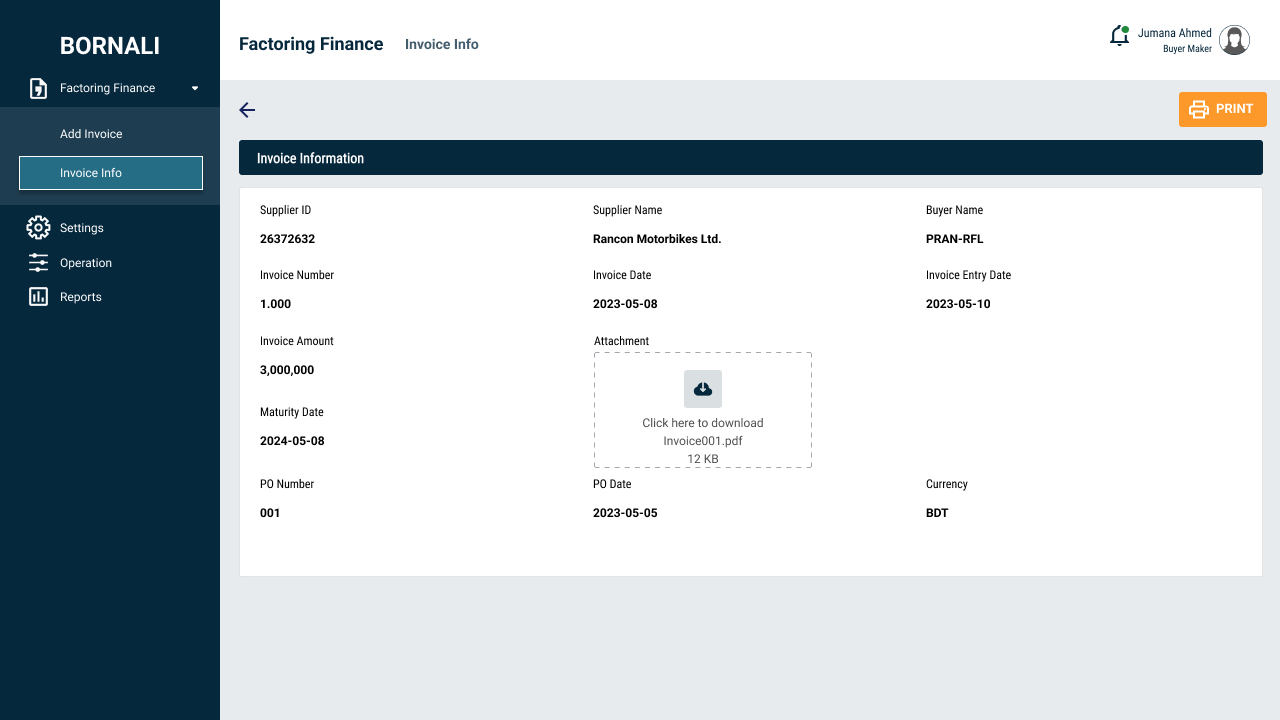This screenshot has width=1280, height=720.
Task: Click the Supplier ID label
Action: (x=286, y=210)
